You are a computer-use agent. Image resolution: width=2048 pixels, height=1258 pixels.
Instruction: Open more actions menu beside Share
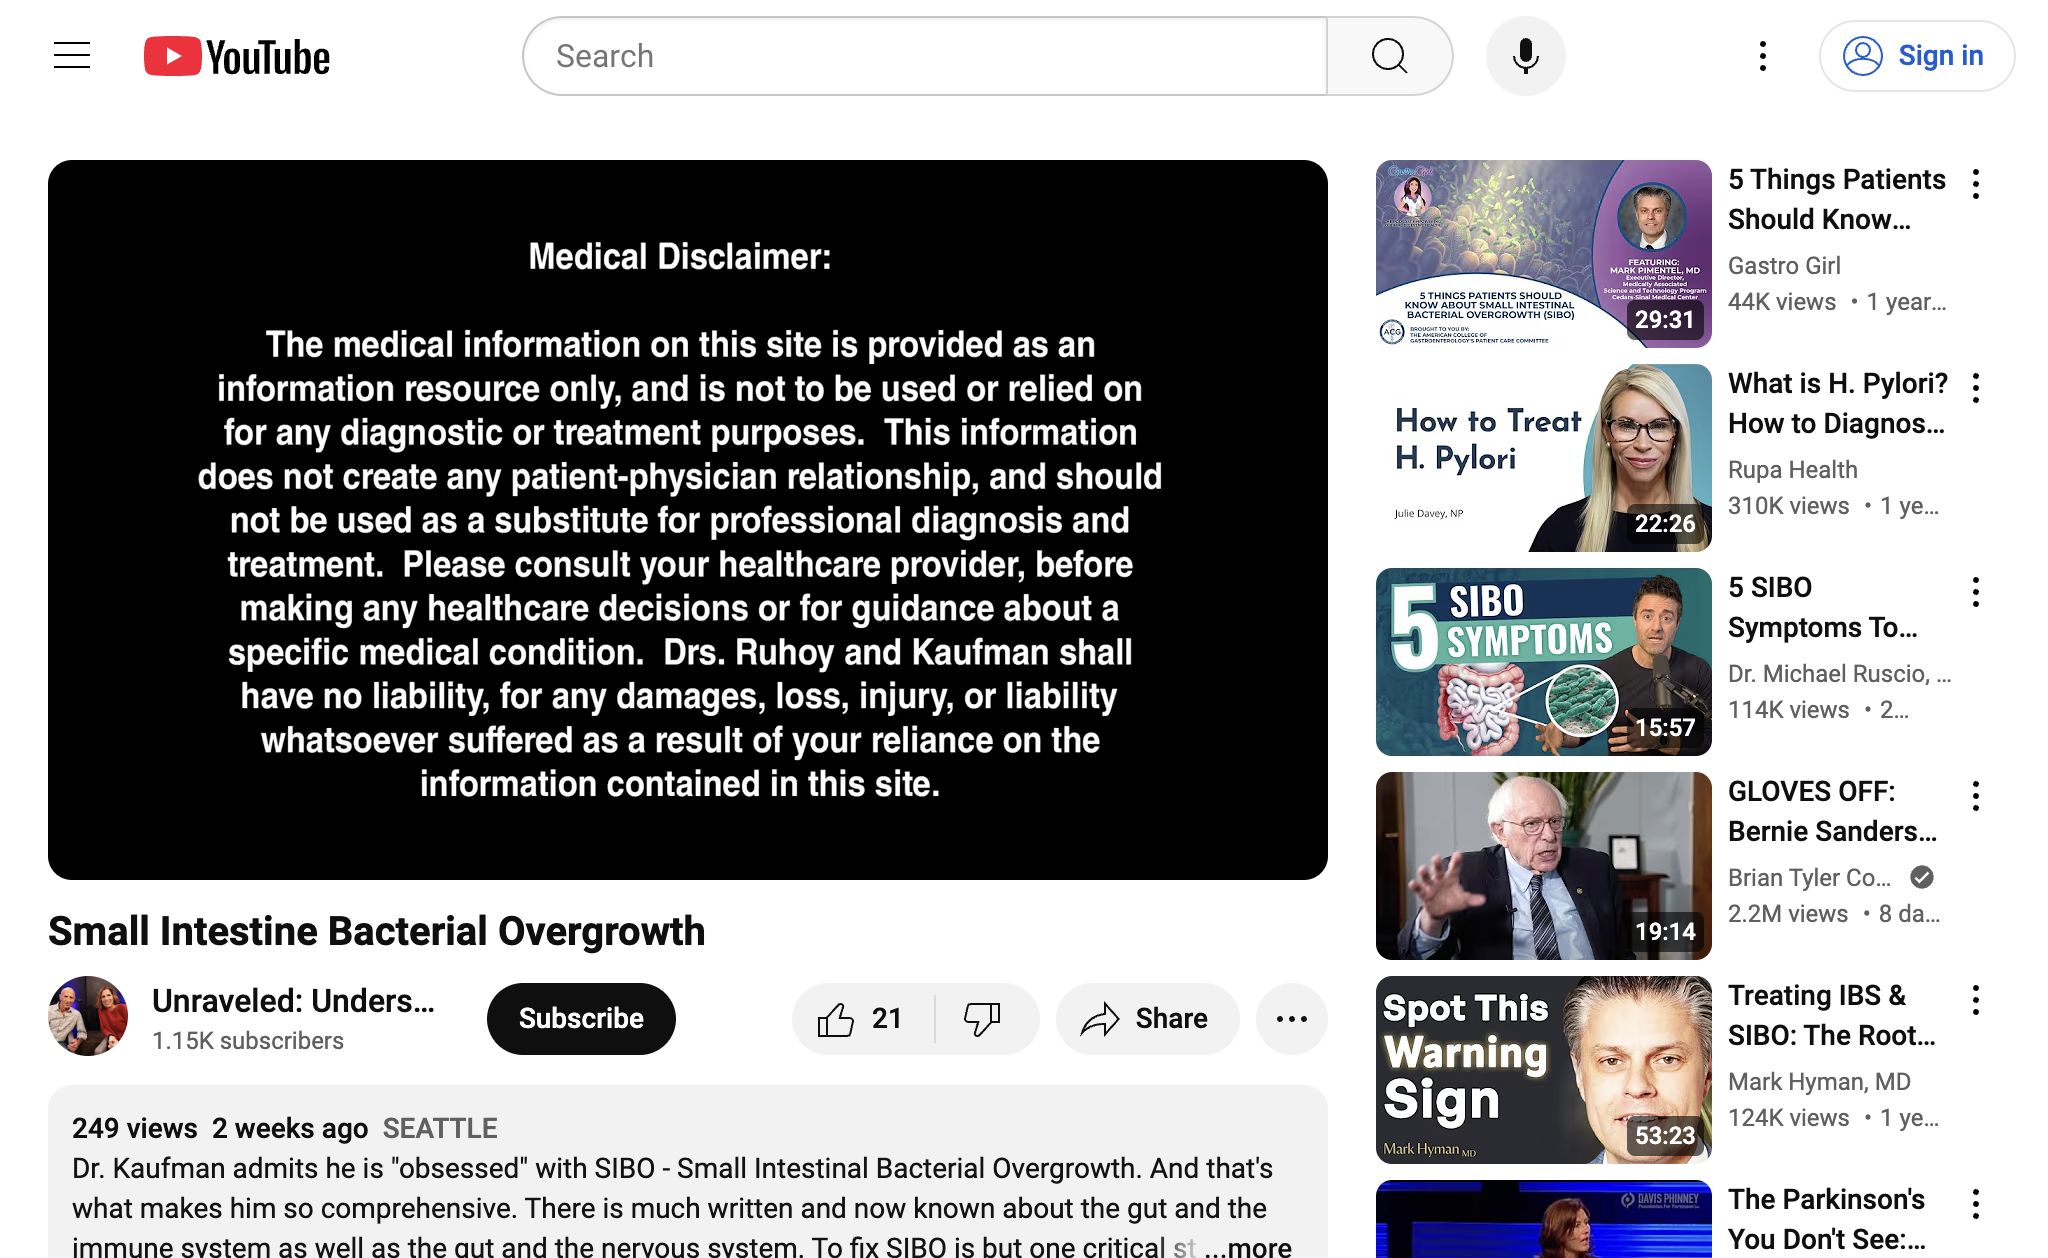tap(1291, 1019)
